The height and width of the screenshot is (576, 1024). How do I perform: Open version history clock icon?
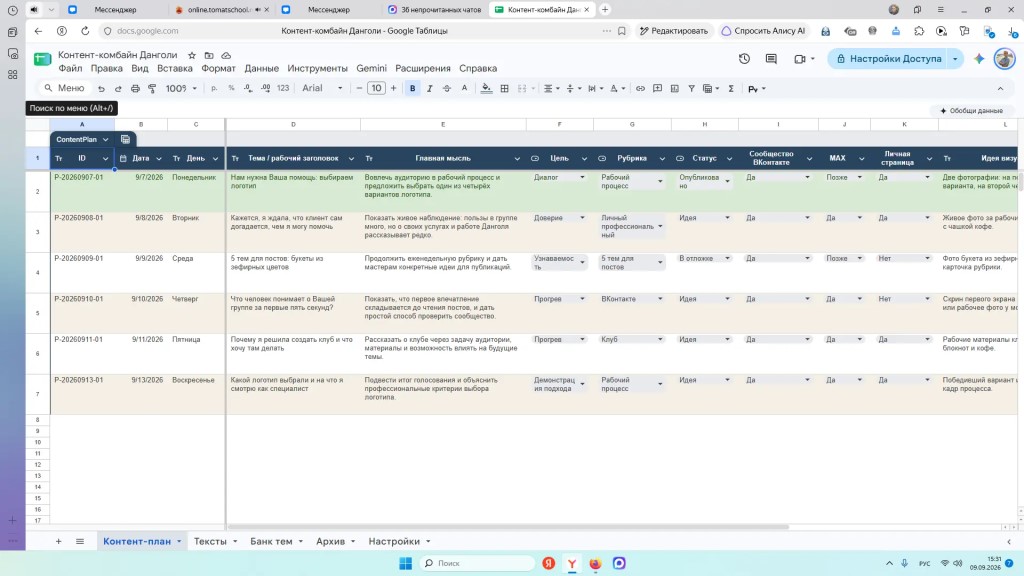pos(744,59)
